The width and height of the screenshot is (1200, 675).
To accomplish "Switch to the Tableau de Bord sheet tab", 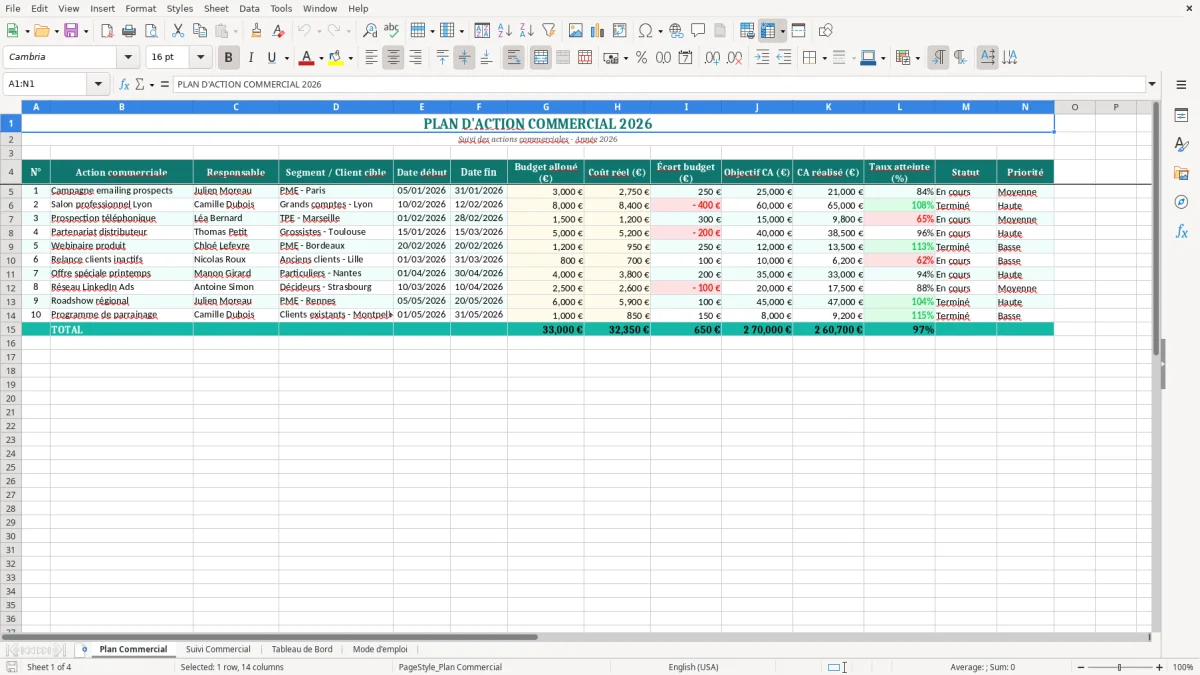I will pyautogui.click(x=302, y=649).
